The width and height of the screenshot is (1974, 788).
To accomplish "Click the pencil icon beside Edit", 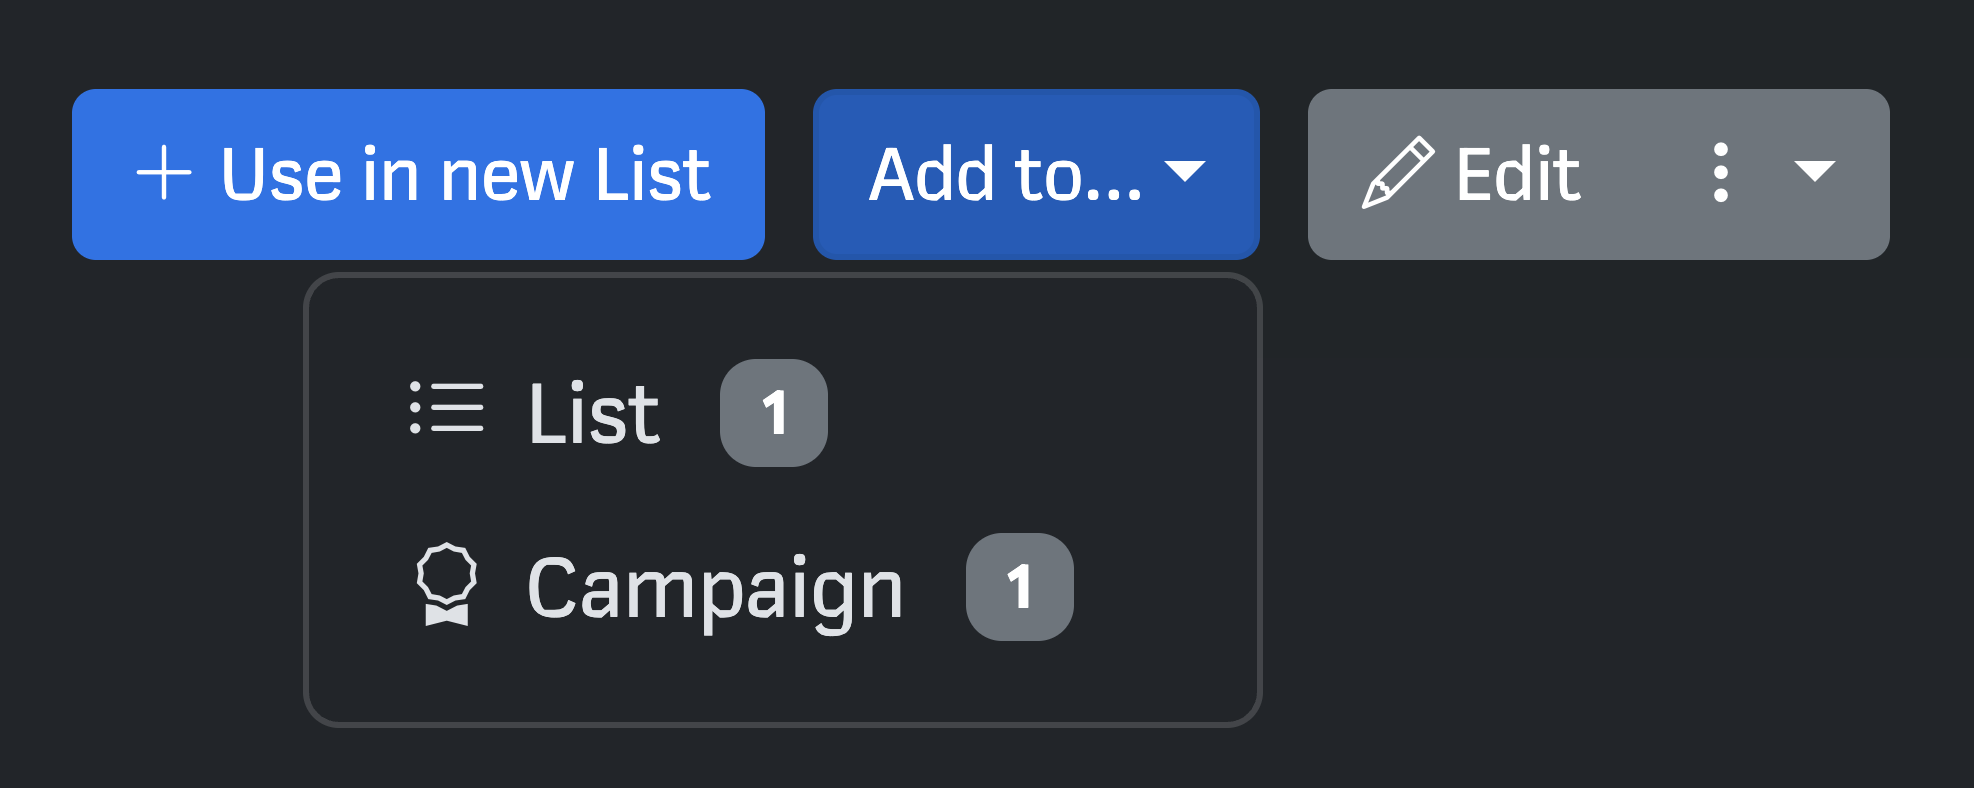I will [1397, 174].
